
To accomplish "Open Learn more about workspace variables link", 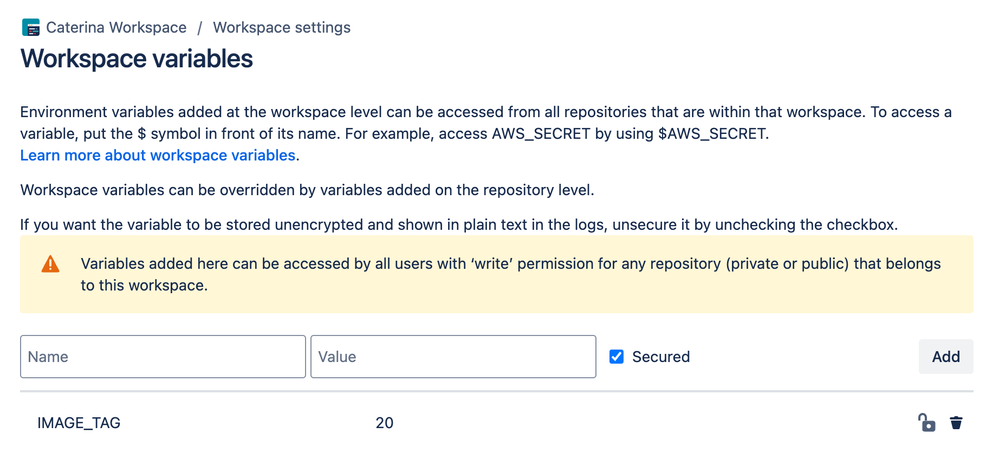I will coord(157,155).
